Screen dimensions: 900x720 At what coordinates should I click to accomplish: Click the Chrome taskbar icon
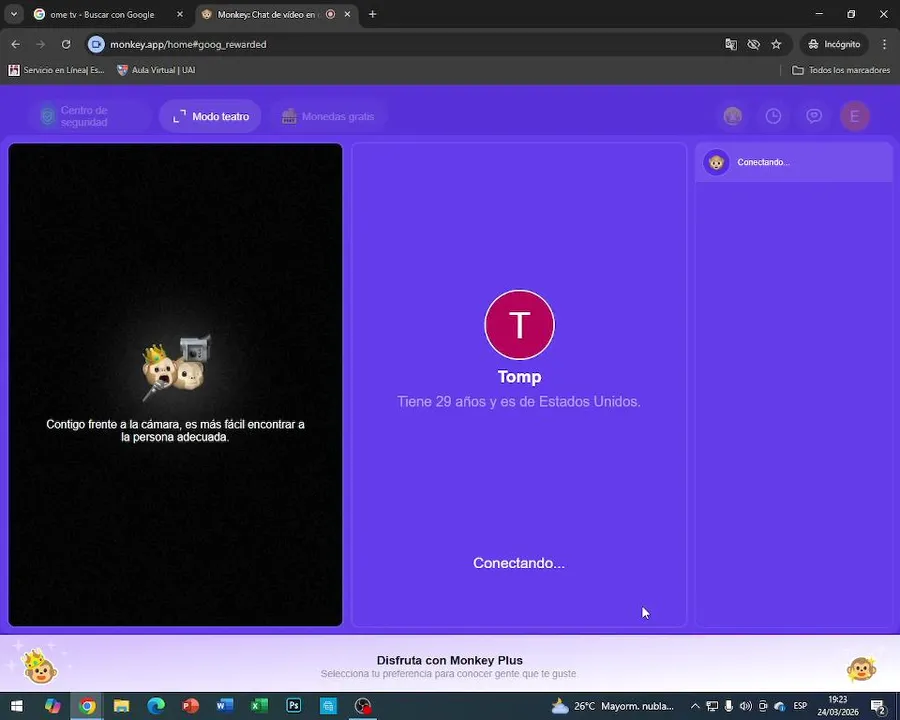[87, 706]
